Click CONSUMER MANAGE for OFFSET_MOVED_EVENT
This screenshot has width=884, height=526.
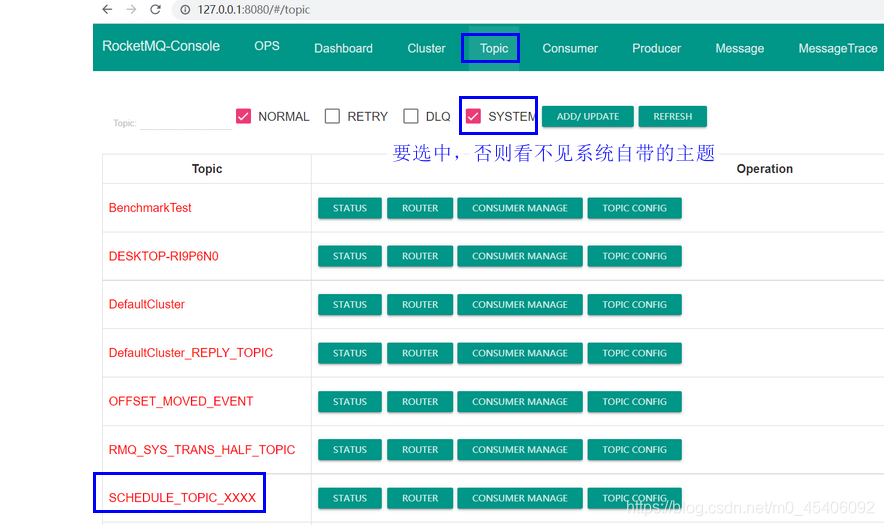(x=520, y=401)
